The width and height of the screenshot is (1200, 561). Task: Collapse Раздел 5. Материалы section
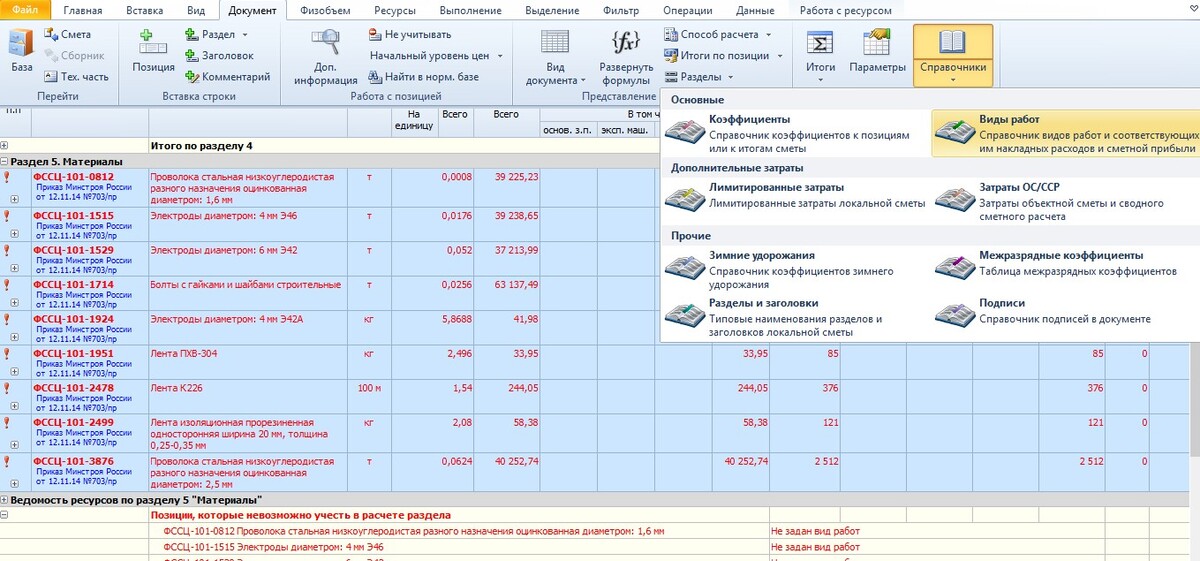pos(5,161)
